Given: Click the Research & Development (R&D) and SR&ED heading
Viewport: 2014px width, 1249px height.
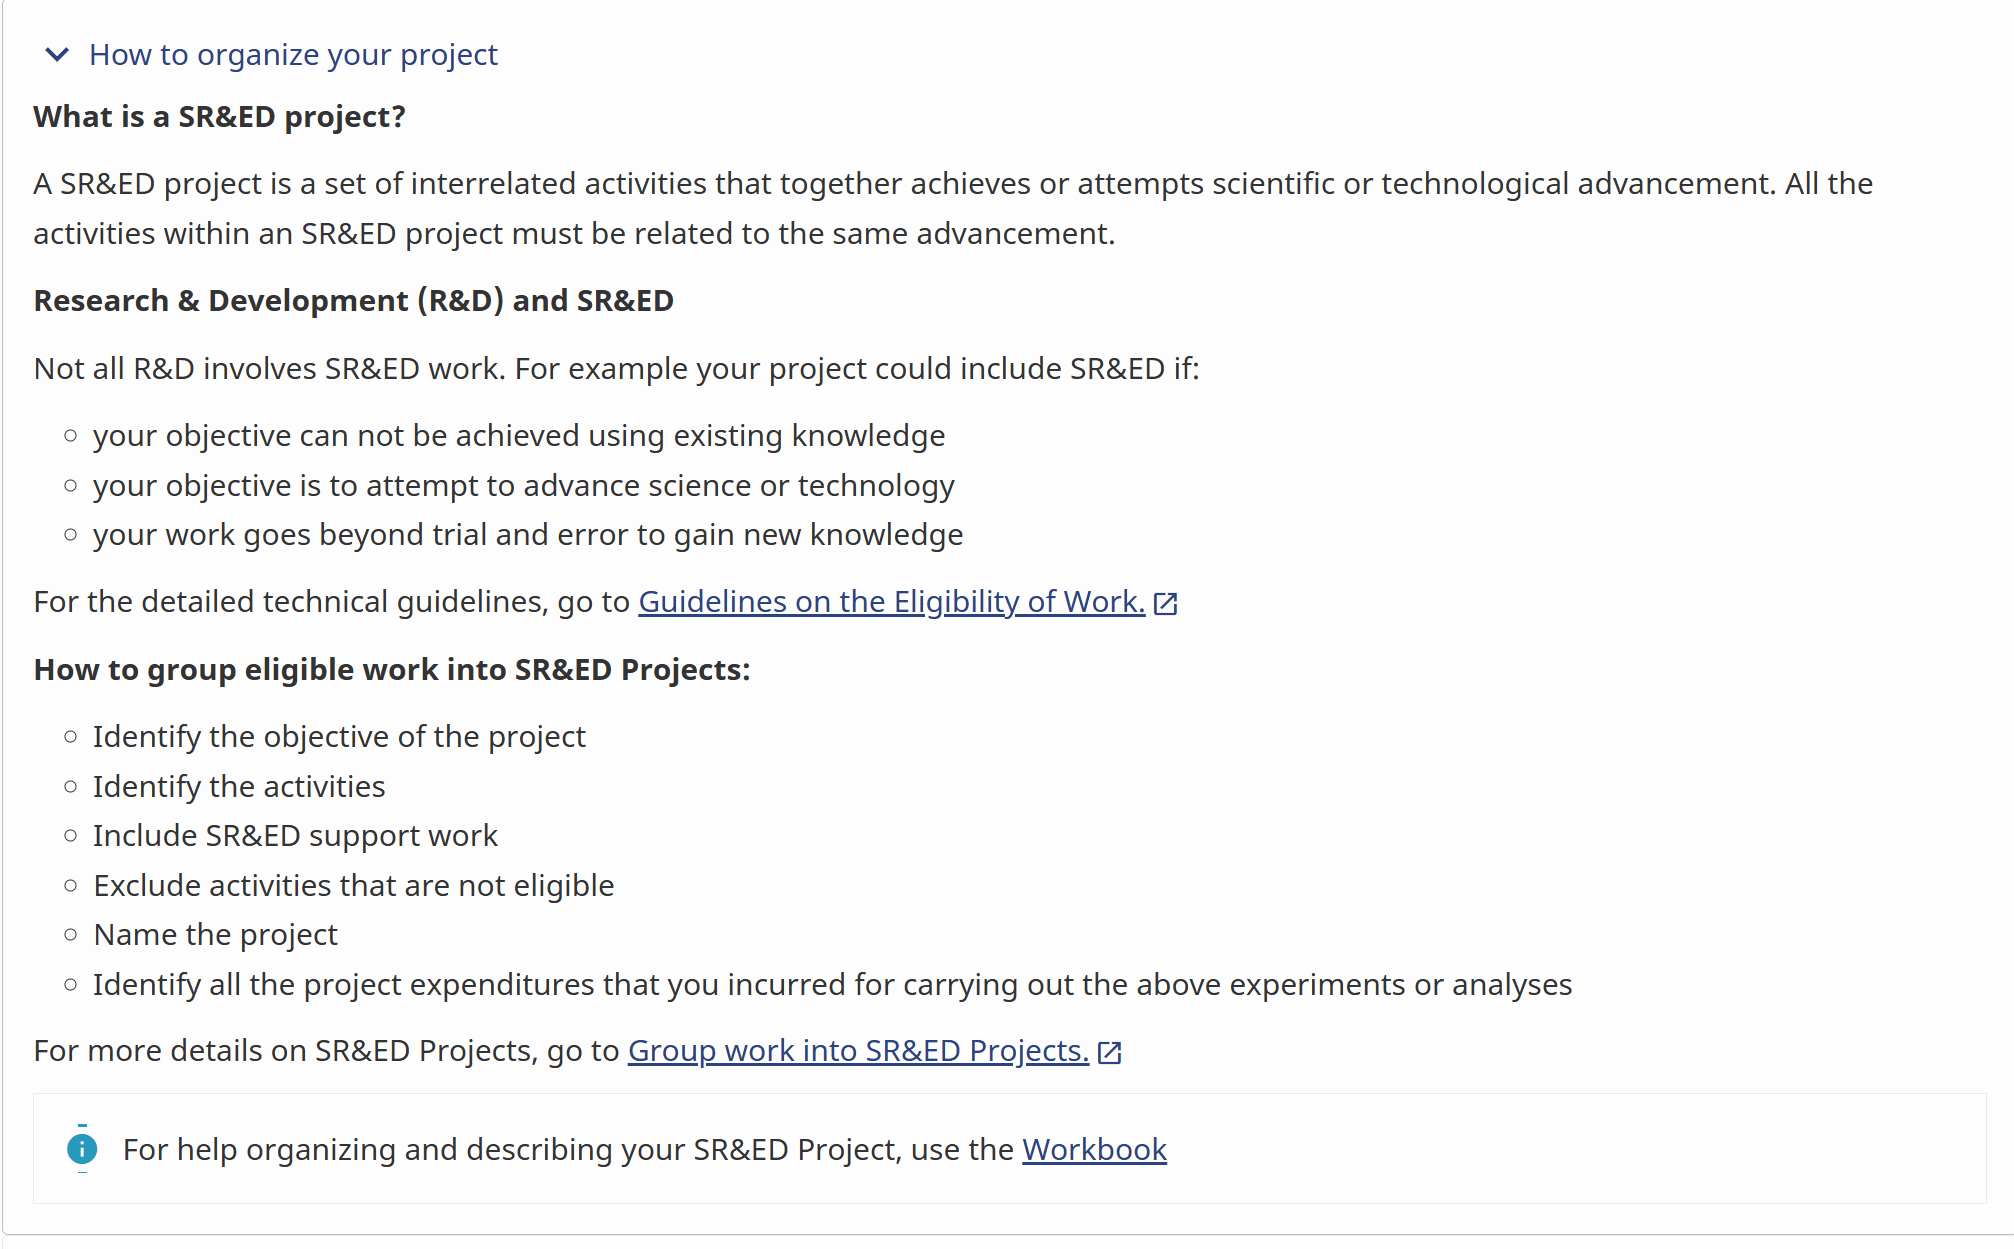Looking at the screenshot, I should [x=353, y=301].
